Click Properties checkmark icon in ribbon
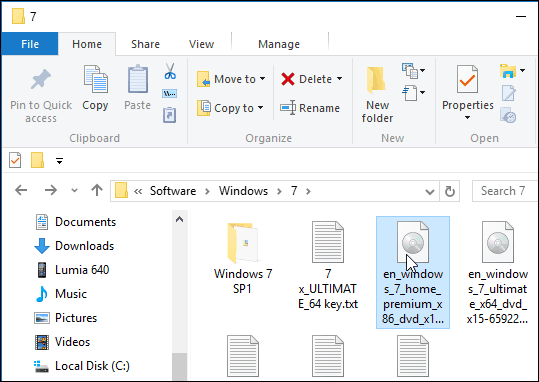The height and width of the screenshot is (382, 539). tap(467, 79)
